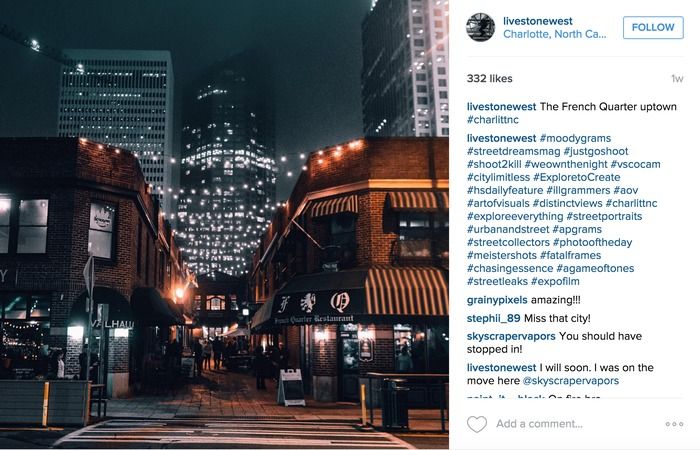Screen dimensions: 700x450
Task: Open livestonewest's profile avatar
Action: 480,27
